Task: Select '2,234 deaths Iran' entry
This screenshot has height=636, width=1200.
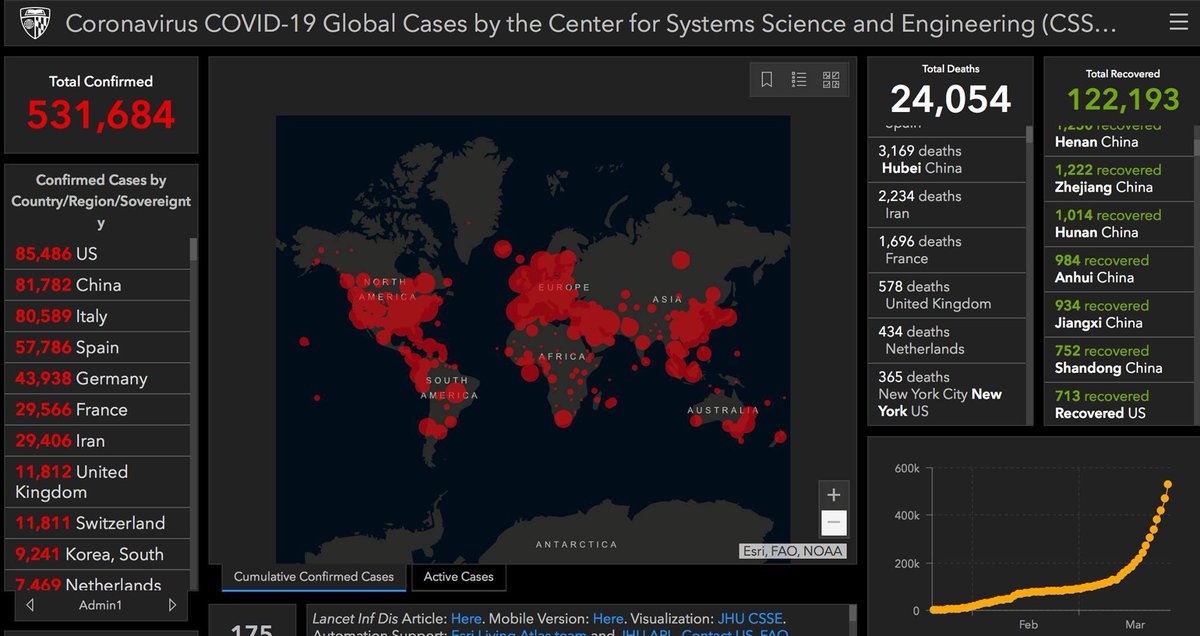Action: coord(947,204)
